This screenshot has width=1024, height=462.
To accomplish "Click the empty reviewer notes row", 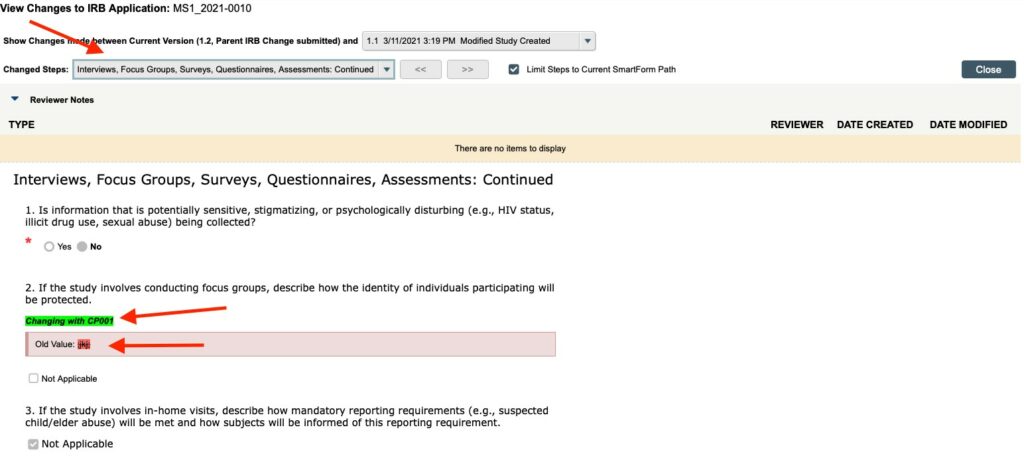I will click(510, 149).
